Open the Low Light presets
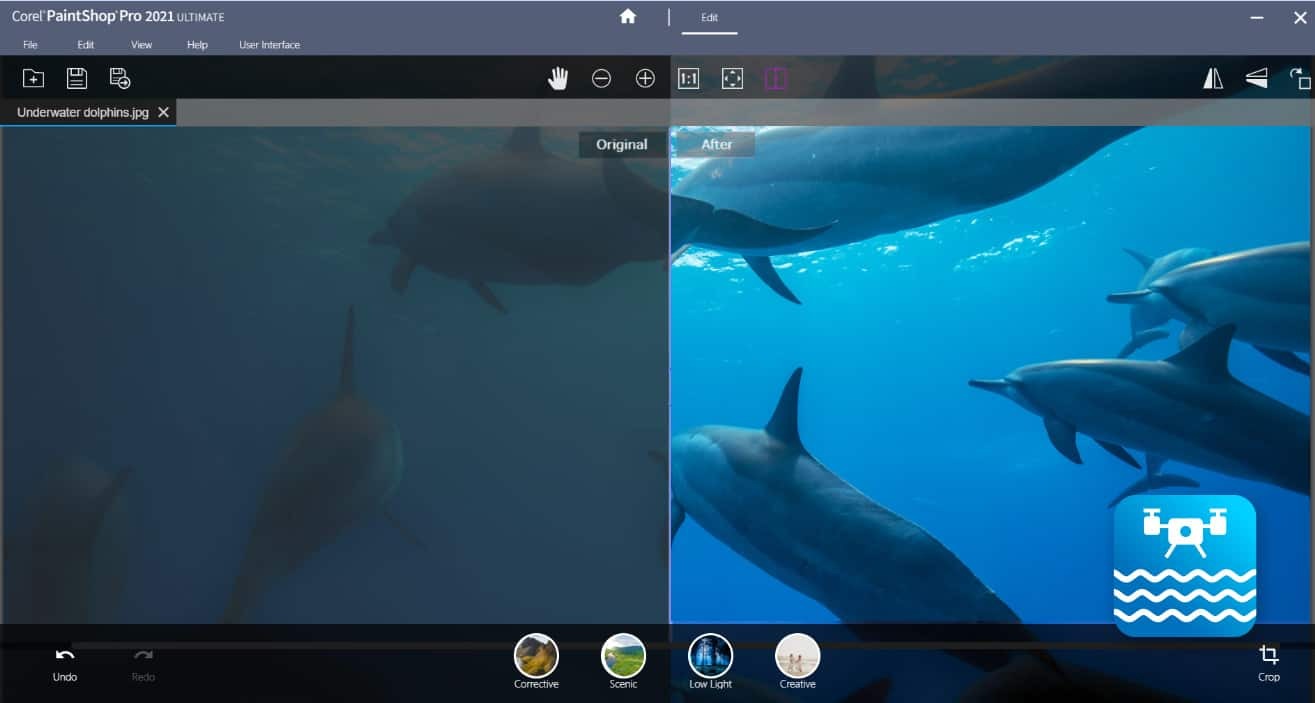The image size is (1315, 703). coord(710,656)
